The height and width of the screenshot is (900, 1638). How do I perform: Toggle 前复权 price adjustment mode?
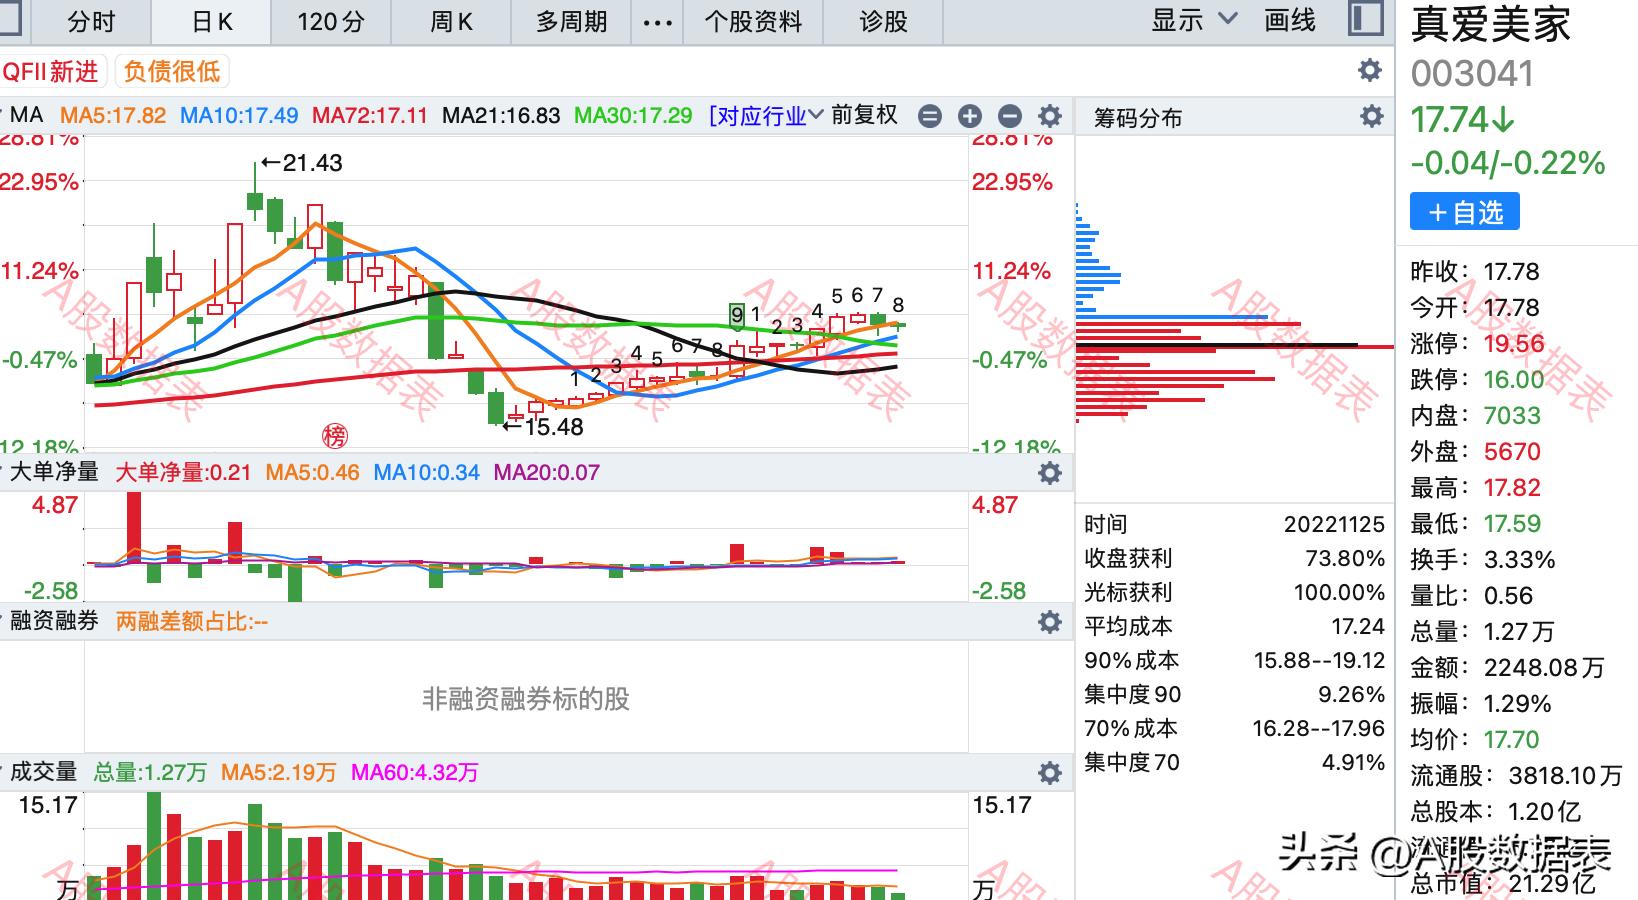[864, 116]
